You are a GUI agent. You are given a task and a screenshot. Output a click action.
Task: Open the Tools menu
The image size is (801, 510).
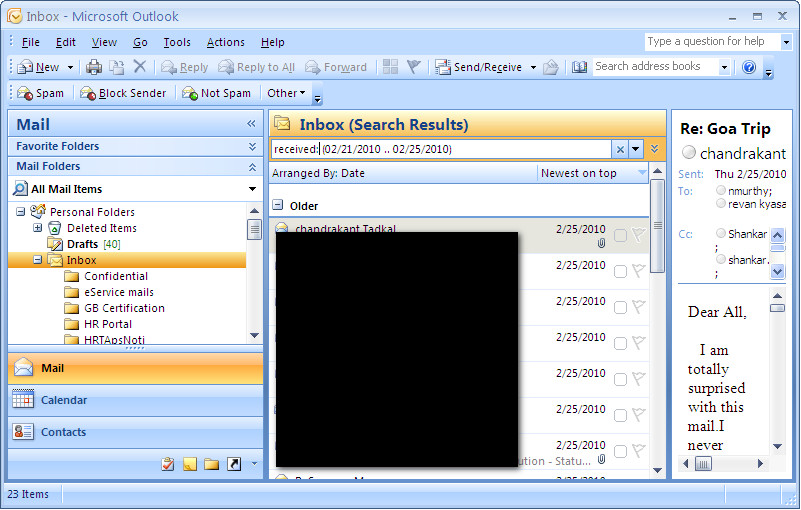(x=177, y=42)
